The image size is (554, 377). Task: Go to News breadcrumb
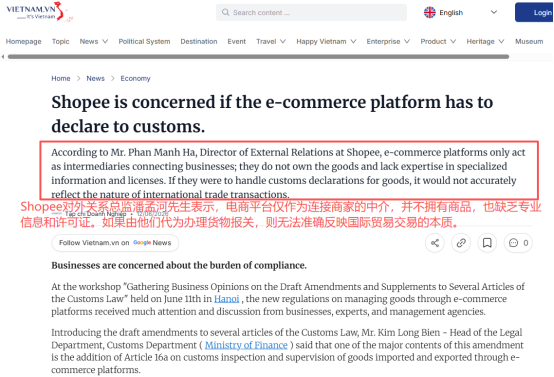(x=95, y=78)
